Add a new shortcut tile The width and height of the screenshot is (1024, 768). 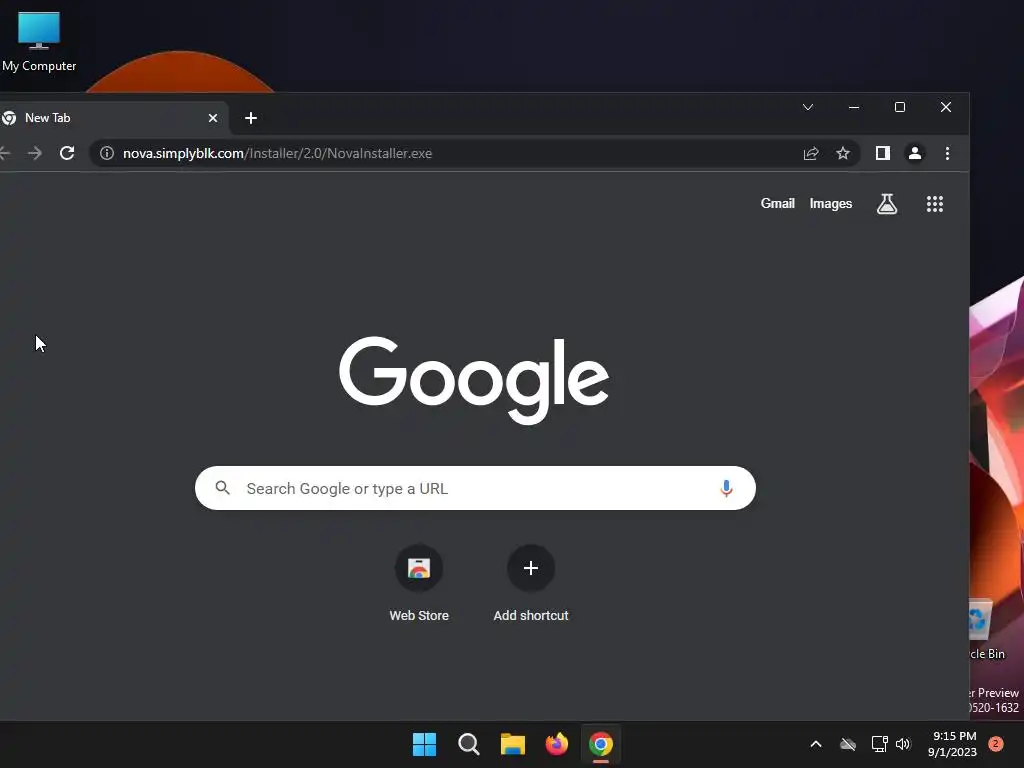click(x=531, y=583)
